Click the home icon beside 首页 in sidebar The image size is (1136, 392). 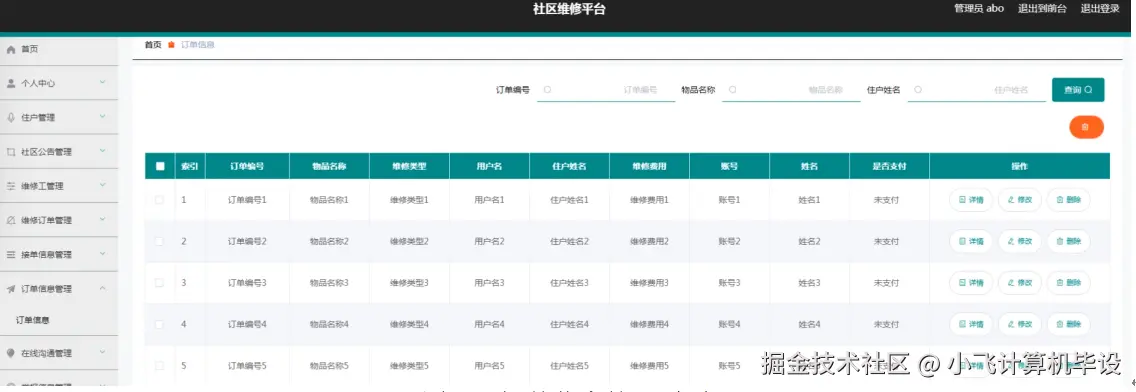pyautogui.click(x=11, y=49)
